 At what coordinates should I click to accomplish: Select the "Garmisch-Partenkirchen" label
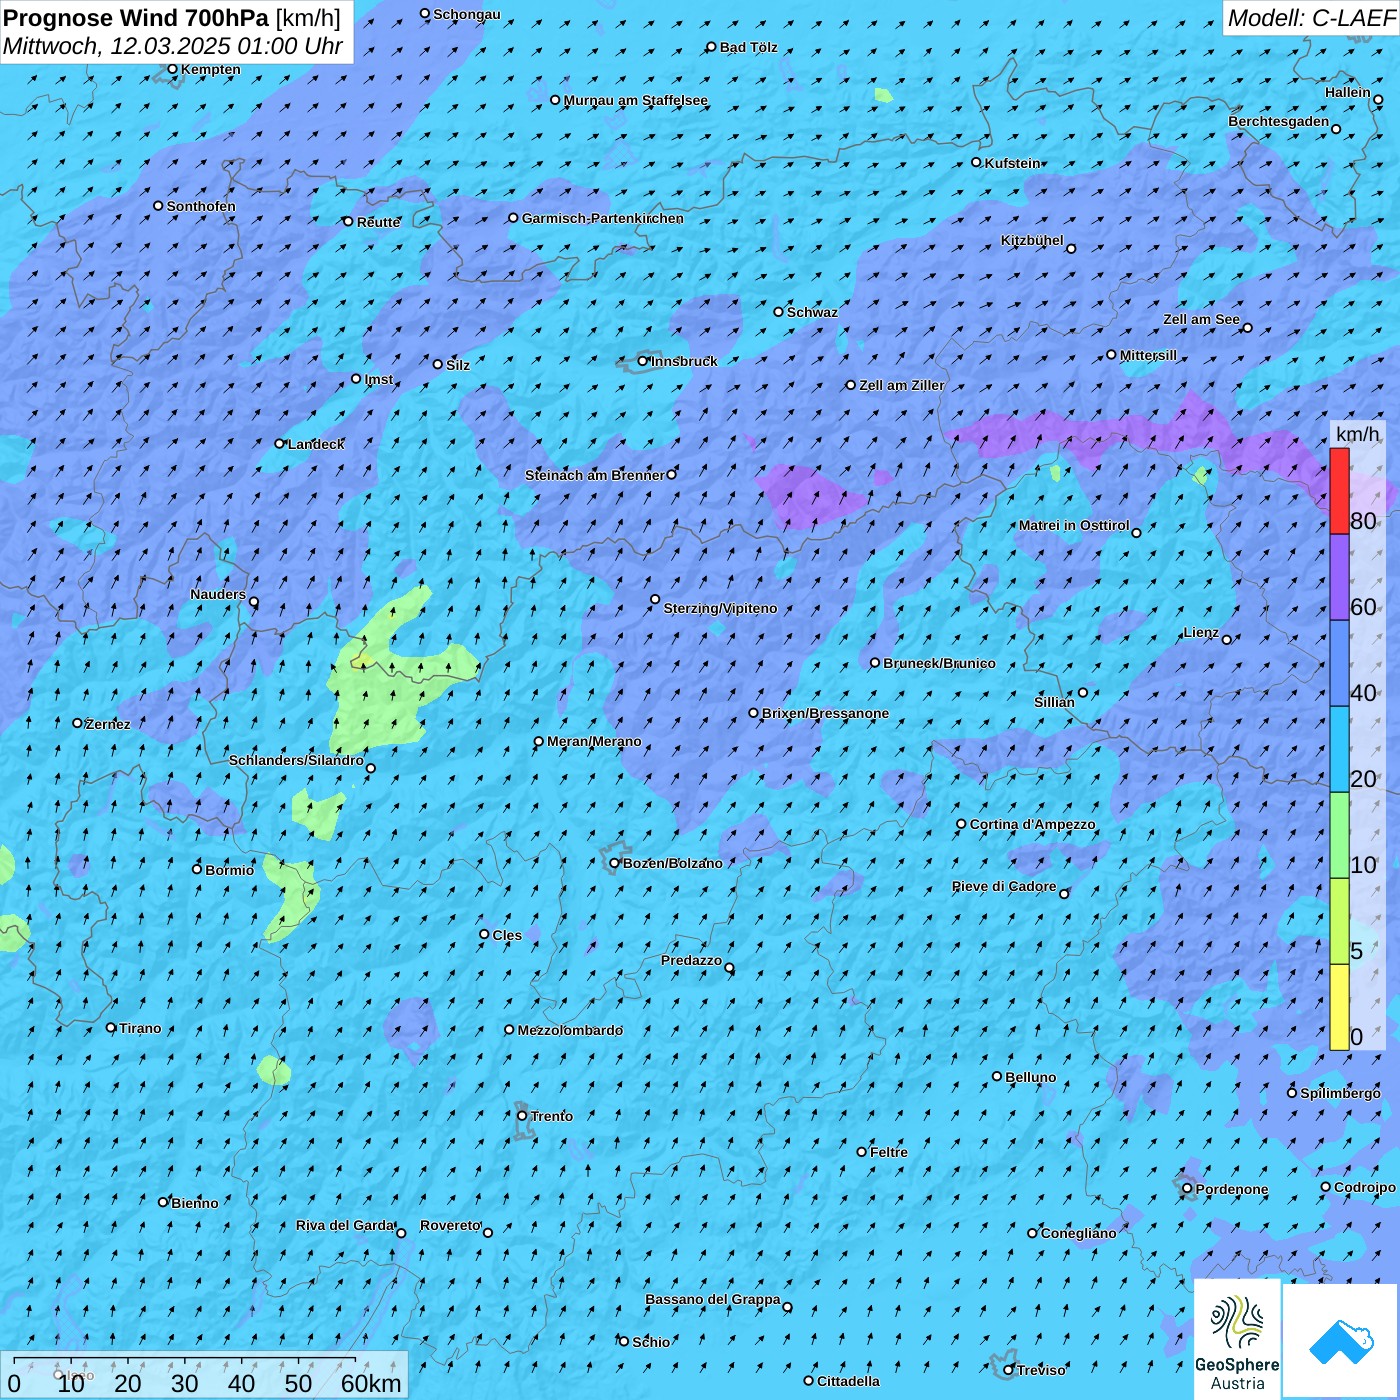[x=603, y=218]
